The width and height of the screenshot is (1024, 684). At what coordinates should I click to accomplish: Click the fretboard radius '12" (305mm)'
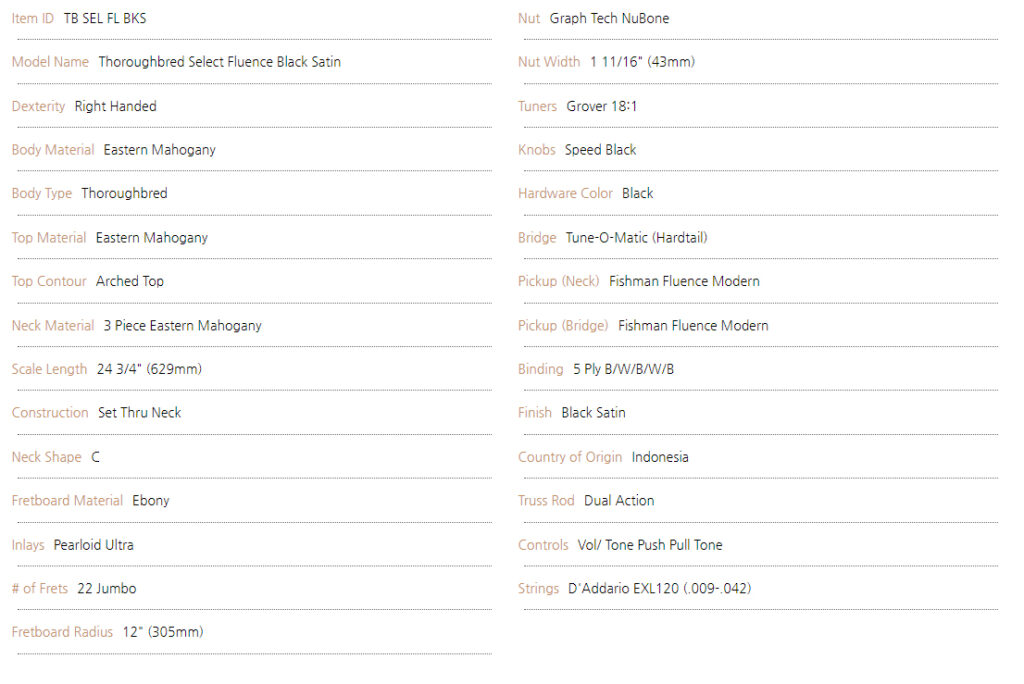163,632
